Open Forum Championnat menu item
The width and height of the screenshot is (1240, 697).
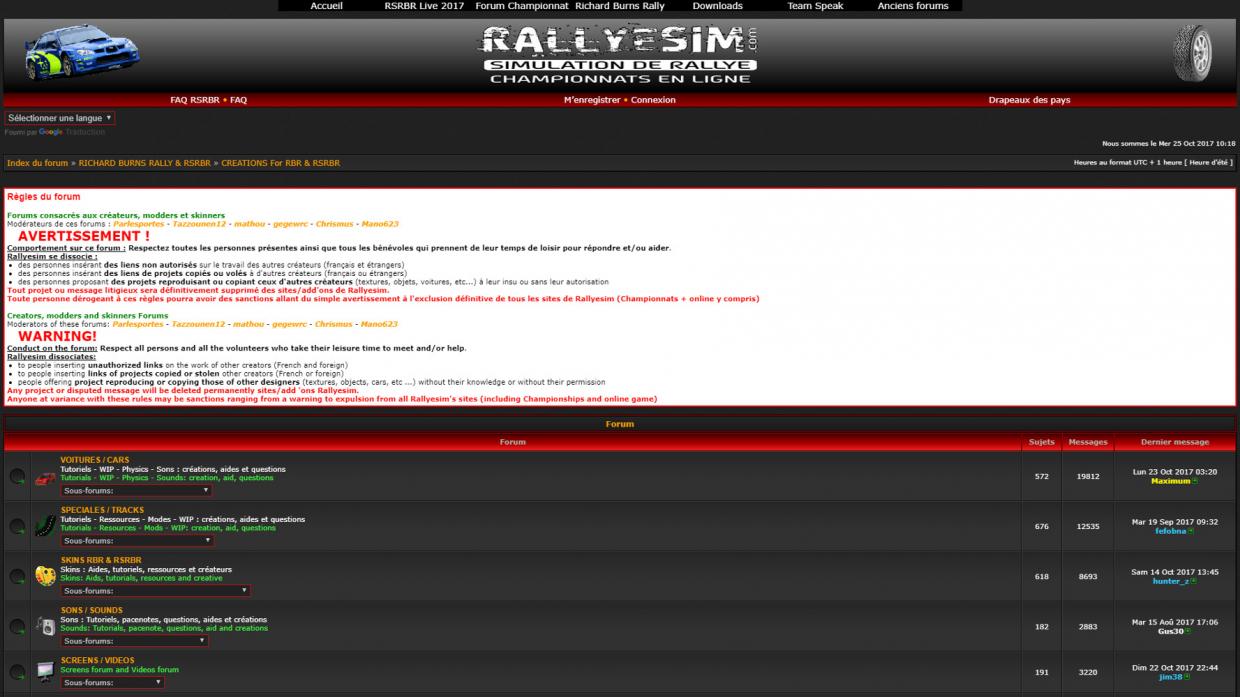(x=522, y=6)
